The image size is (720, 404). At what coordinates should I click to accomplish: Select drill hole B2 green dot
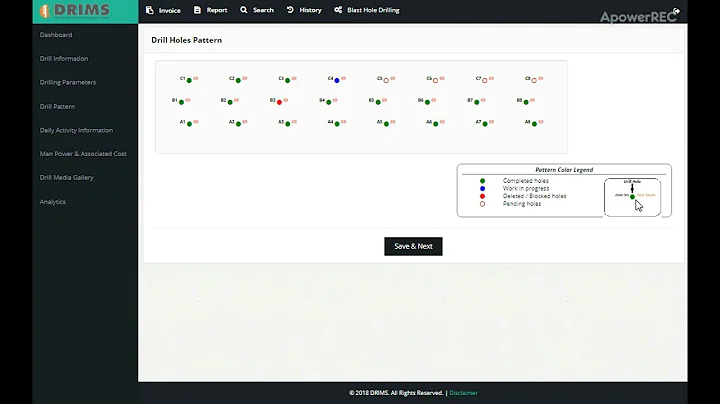pyautogui.click(x=230, y=102)
